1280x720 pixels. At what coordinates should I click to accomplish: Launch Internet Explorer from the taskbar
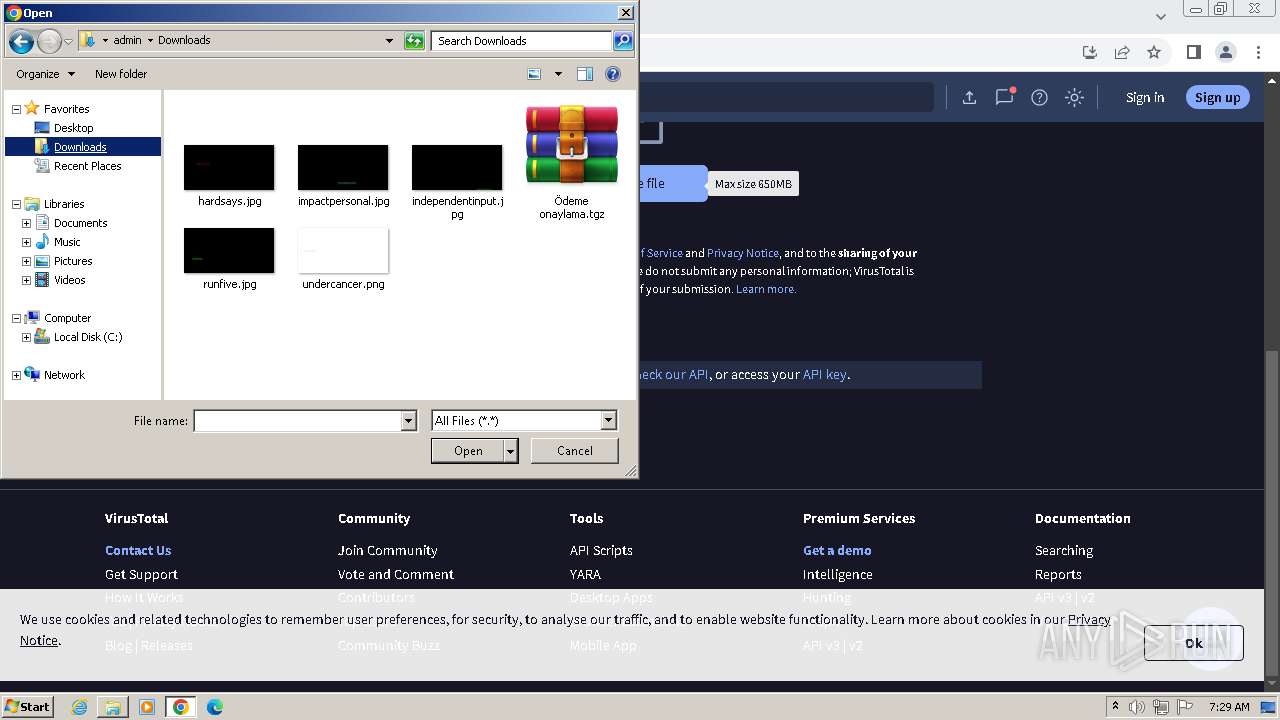(x=79, y=707)
